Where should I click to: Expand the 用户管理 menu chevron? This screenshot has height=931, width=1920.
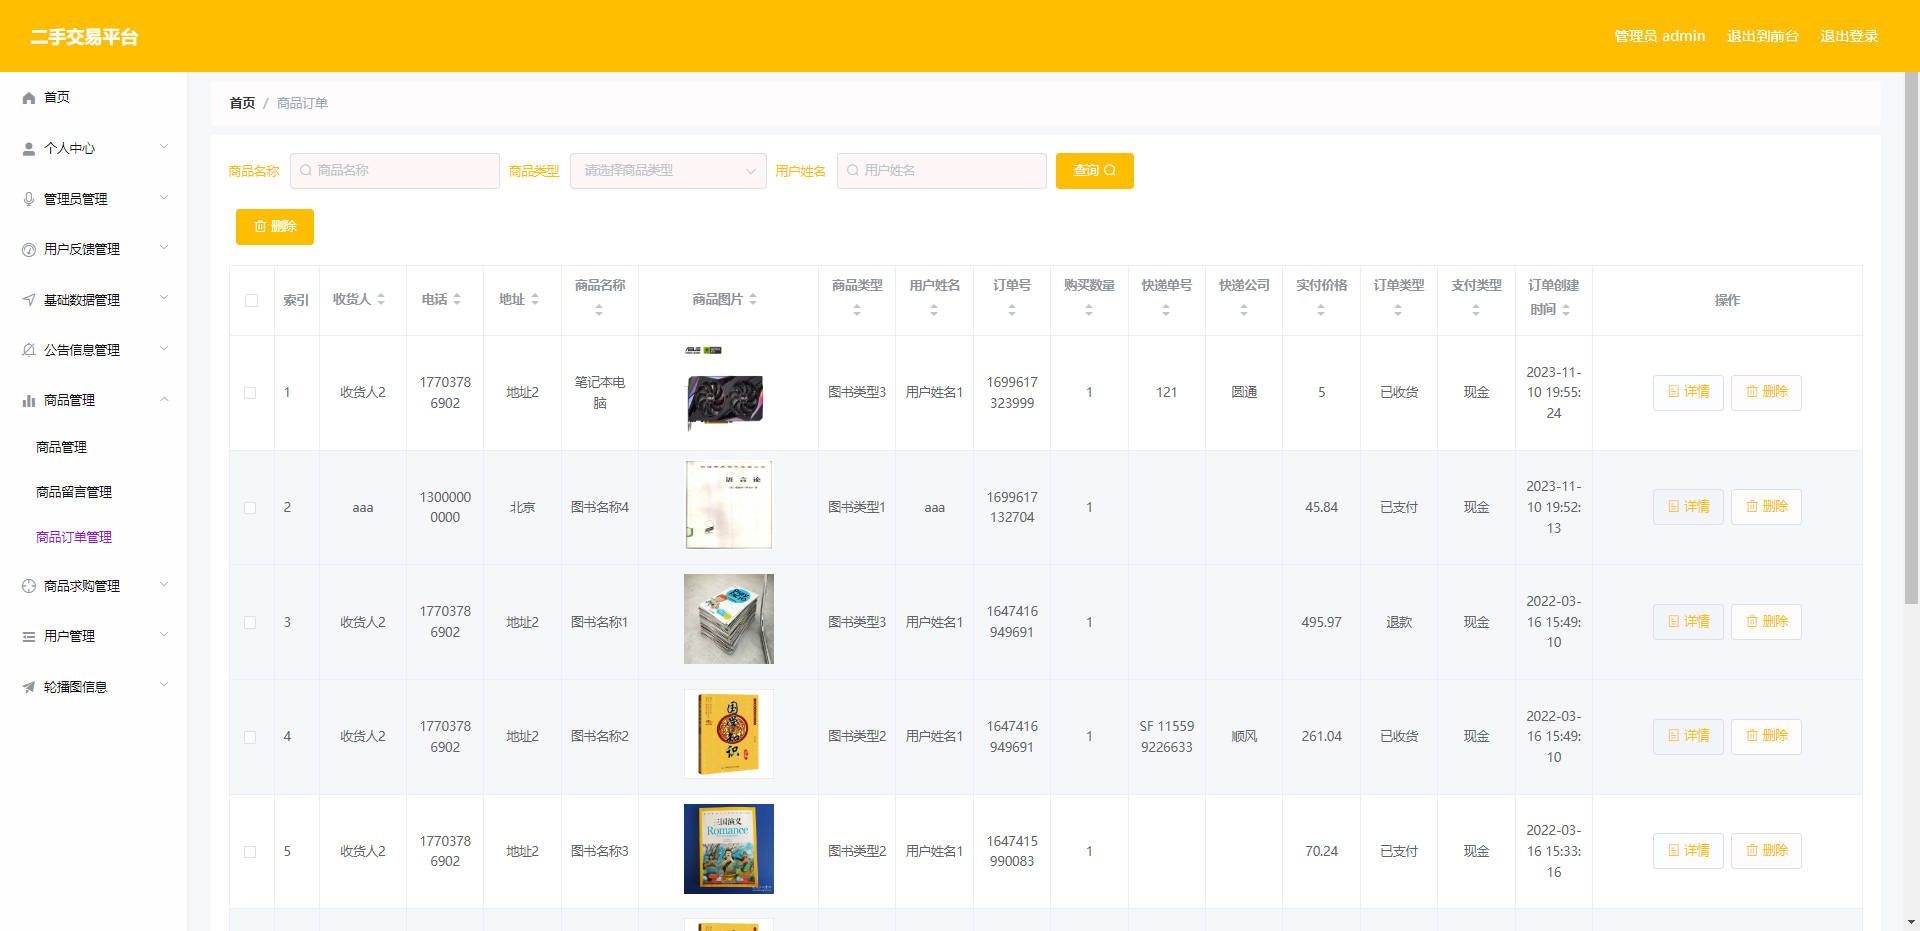pos(164,635)
